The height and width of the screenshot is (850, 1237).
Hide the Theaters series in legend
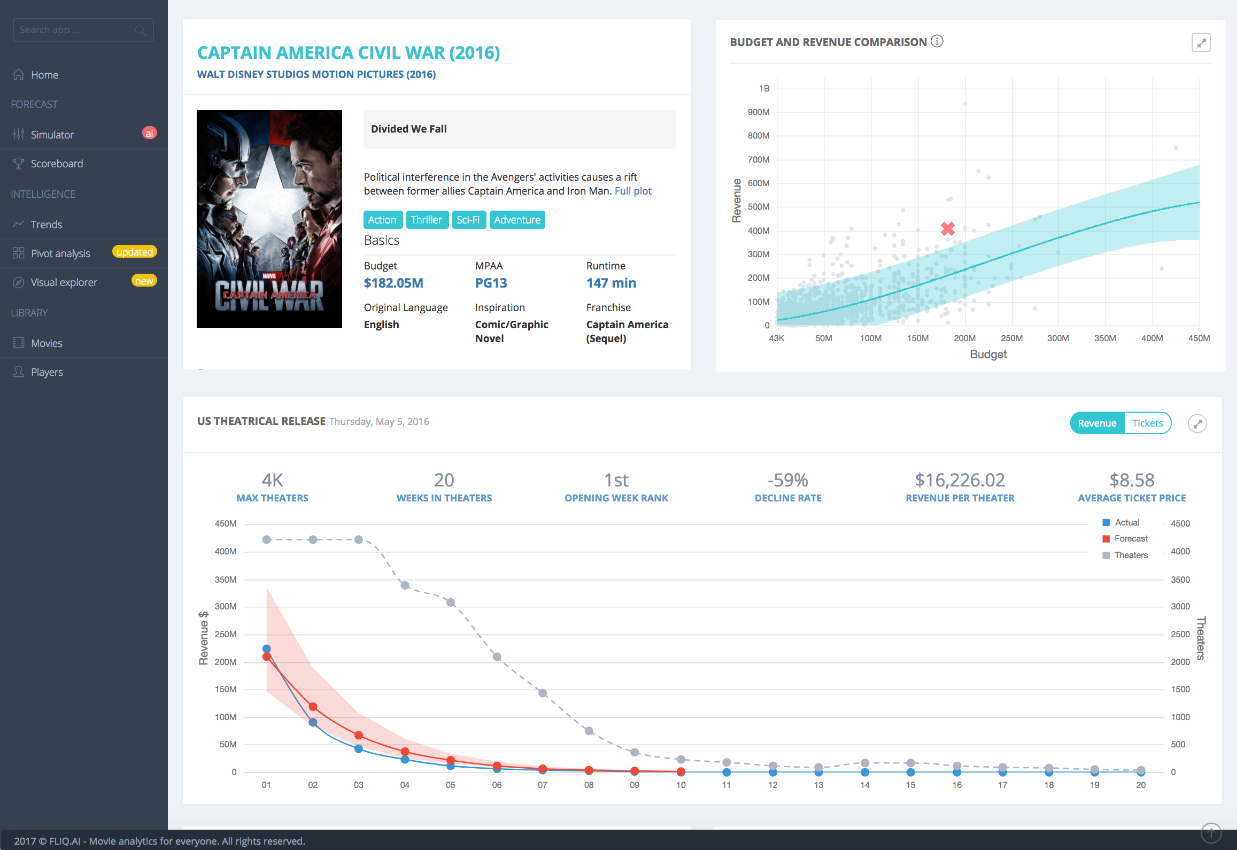1124,555
